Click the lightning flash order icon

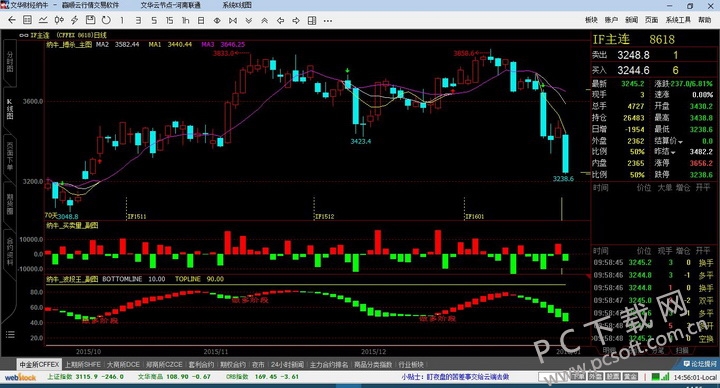tap(74, 20)
